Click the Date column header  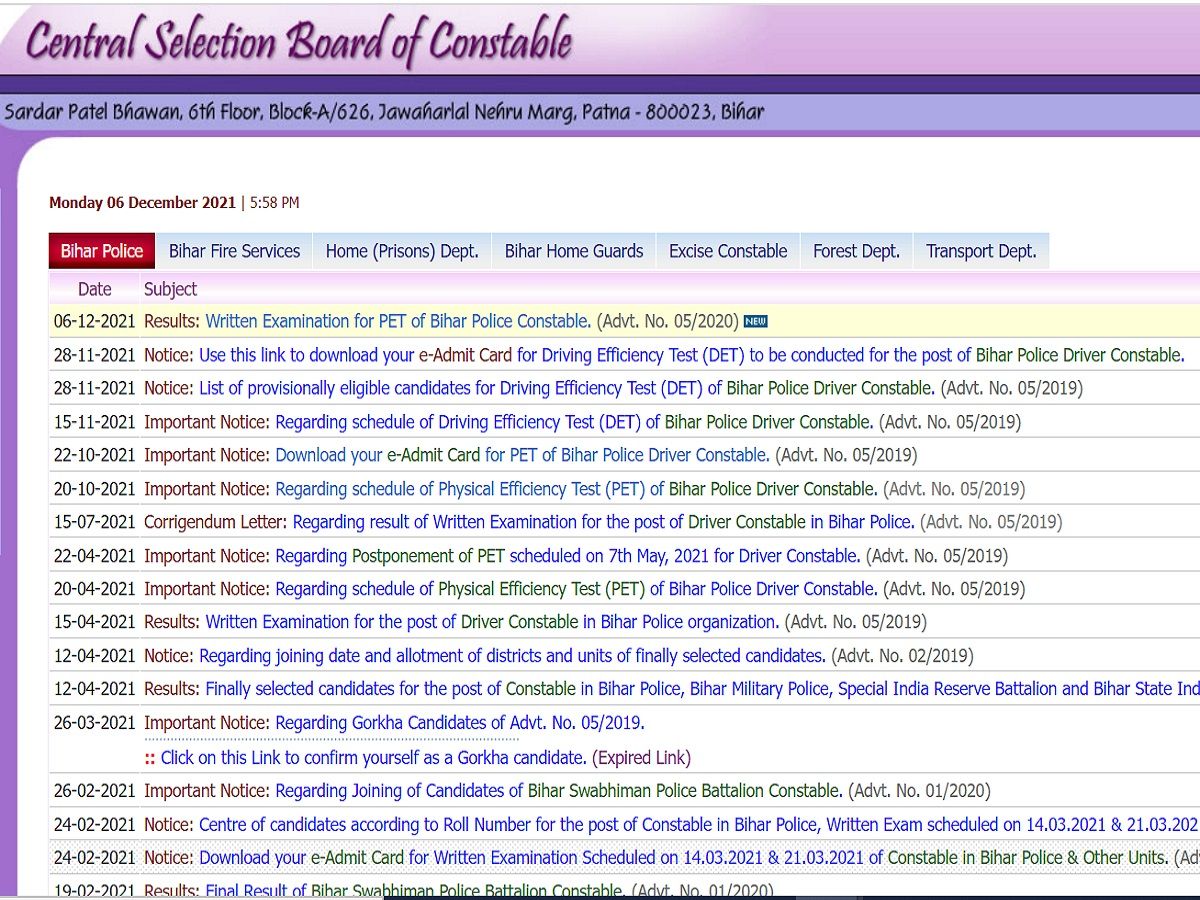(x=95, y=289)
